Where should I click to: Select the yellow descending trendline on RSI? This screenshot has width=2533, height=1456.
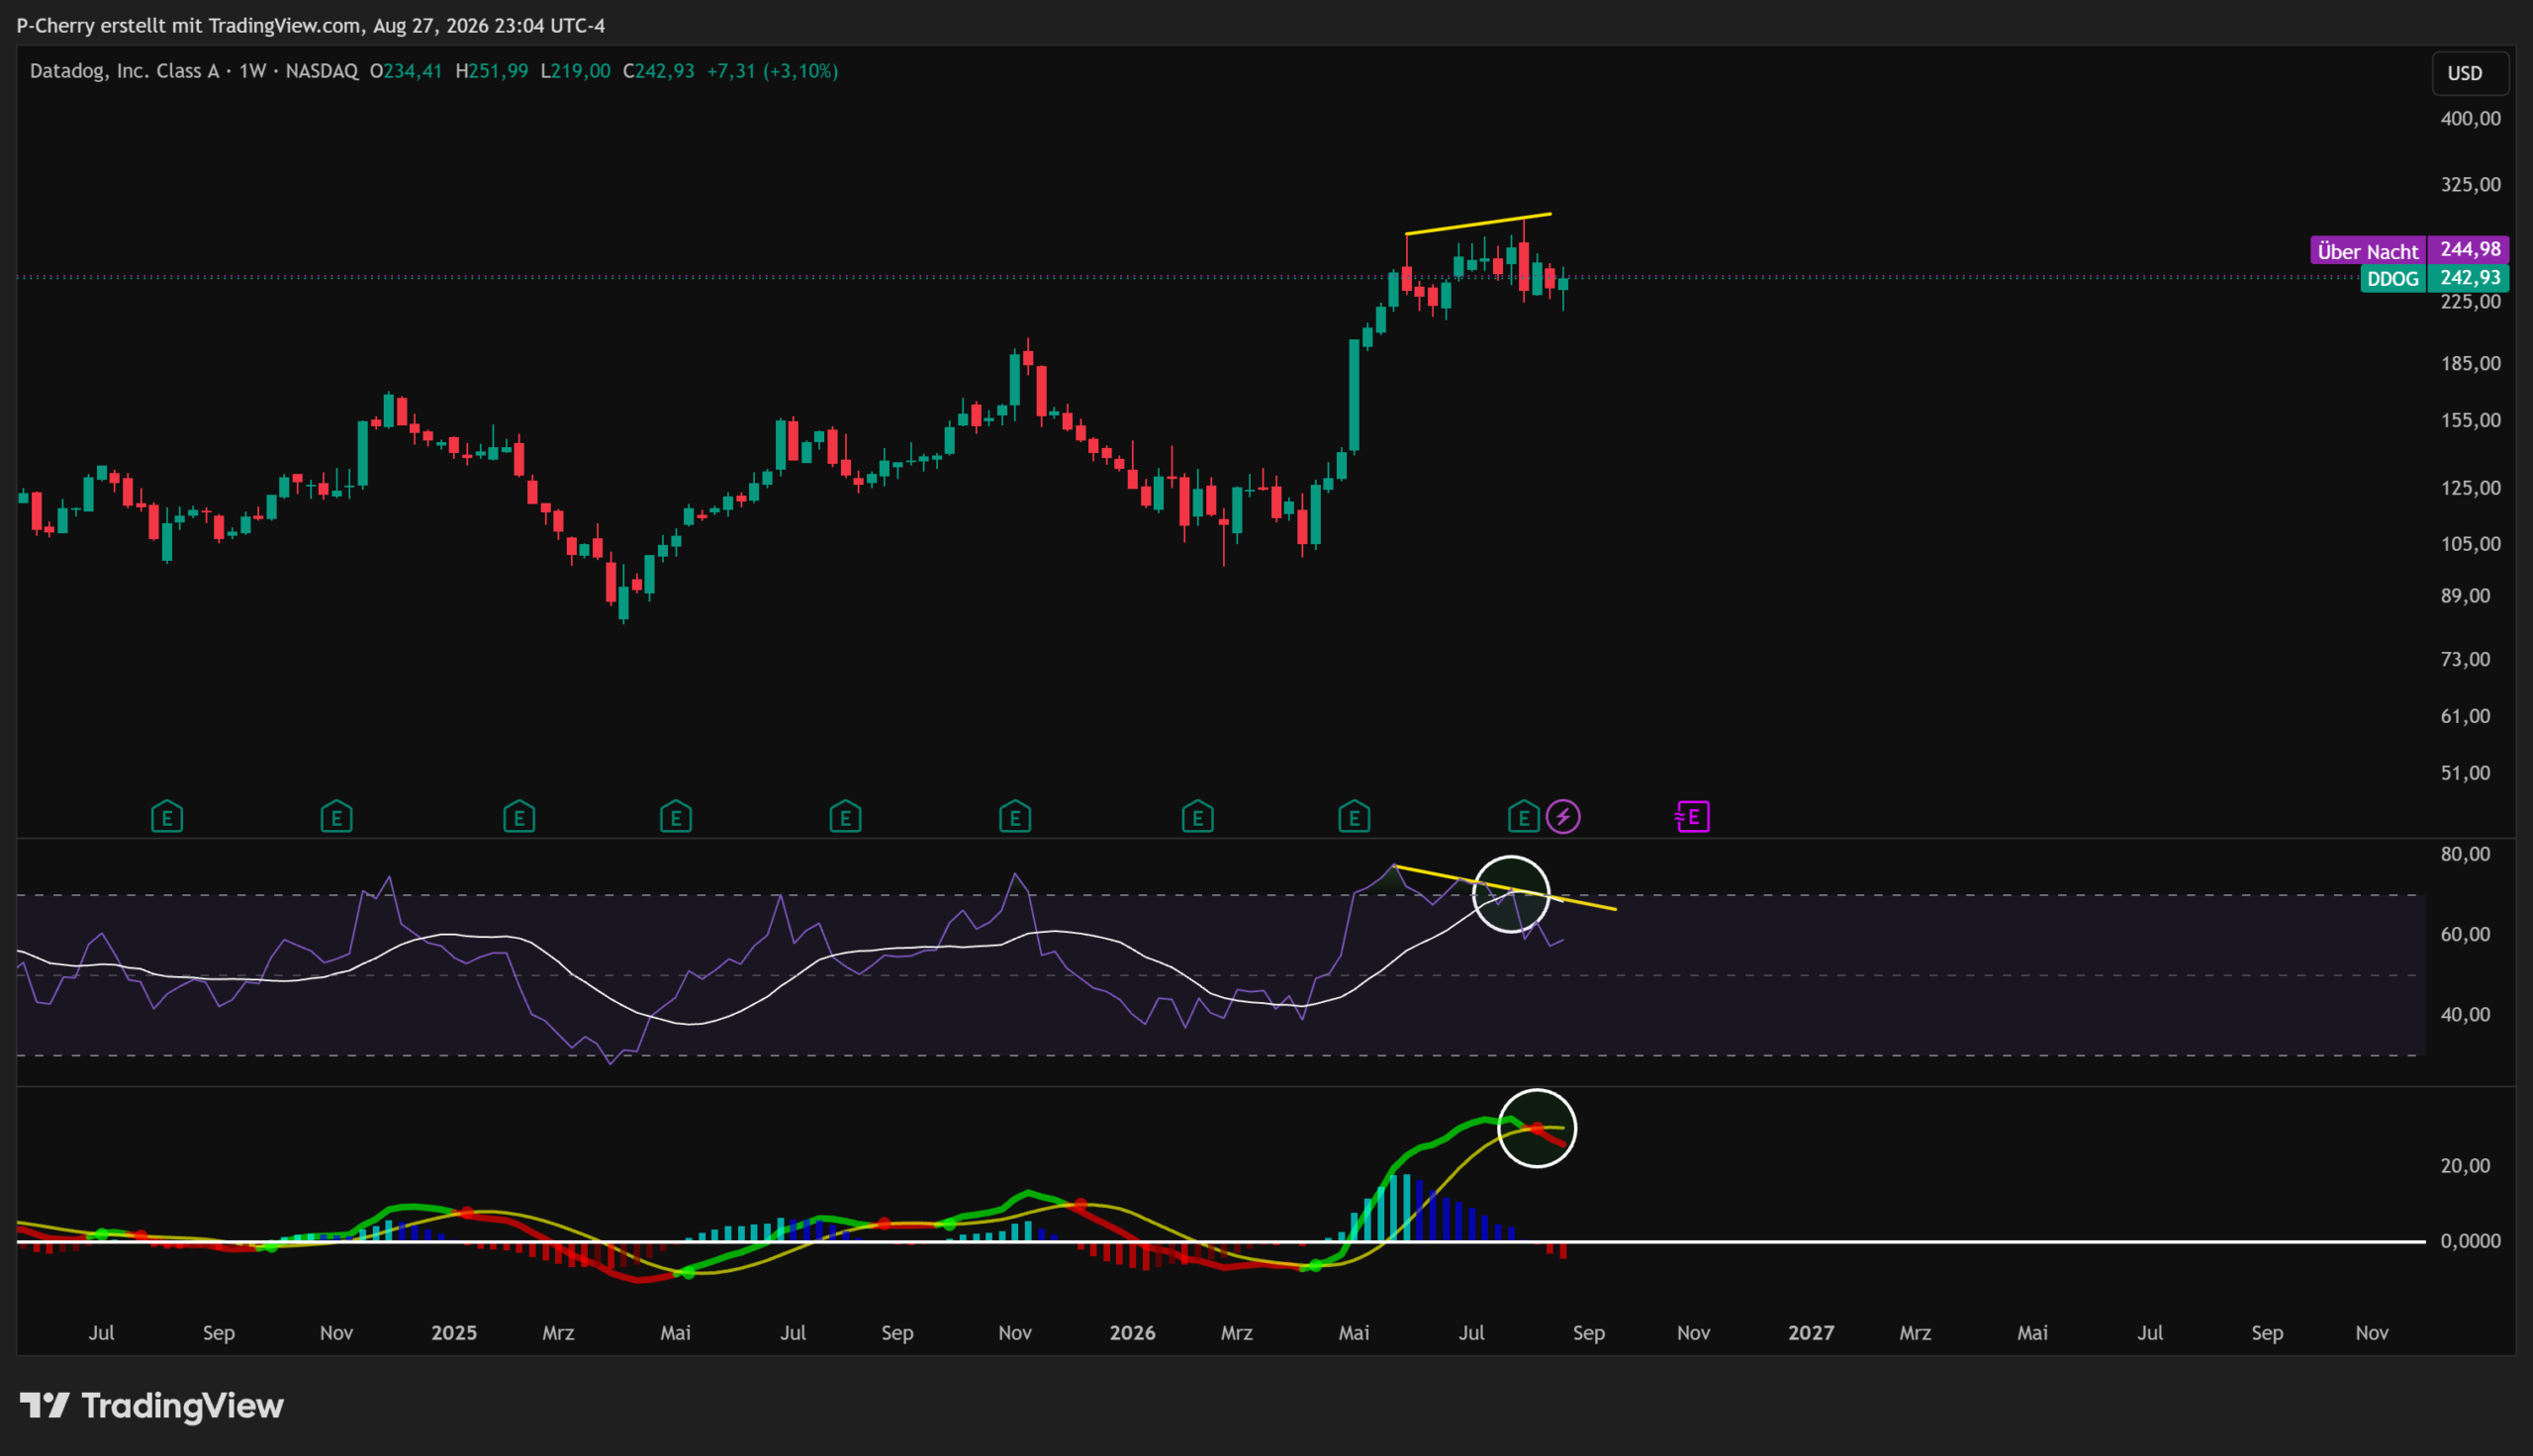(1505, 888)
